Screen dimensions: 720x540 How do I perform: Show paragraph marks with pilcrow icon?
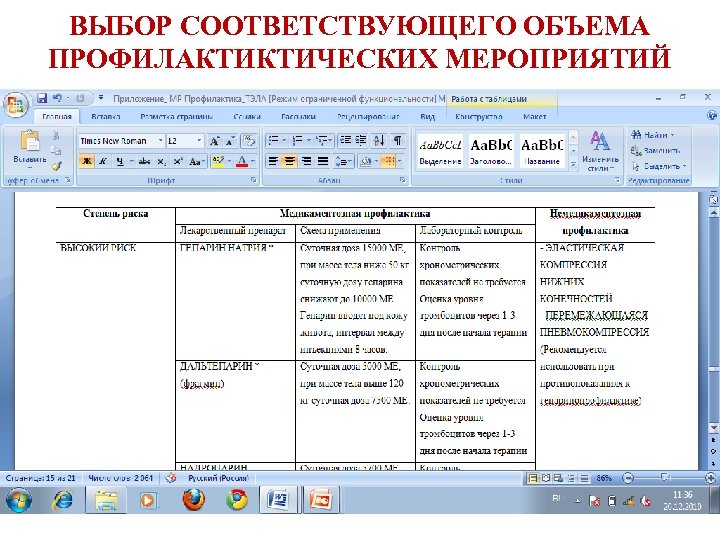click(x=398, y=140)
